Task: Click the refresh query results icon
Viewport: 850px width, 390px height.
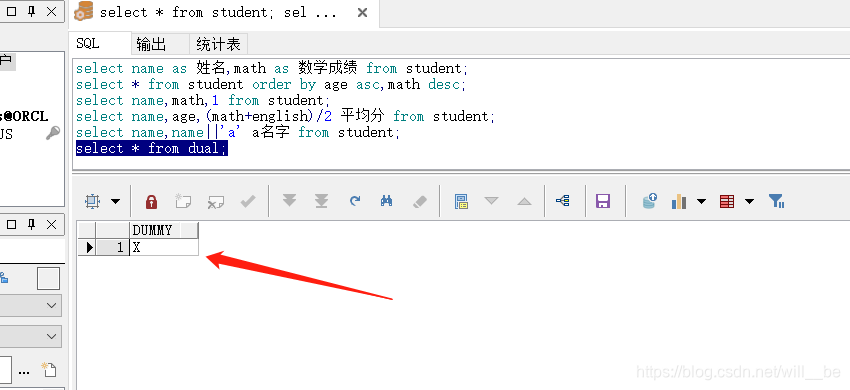Action: pos(355,201)
